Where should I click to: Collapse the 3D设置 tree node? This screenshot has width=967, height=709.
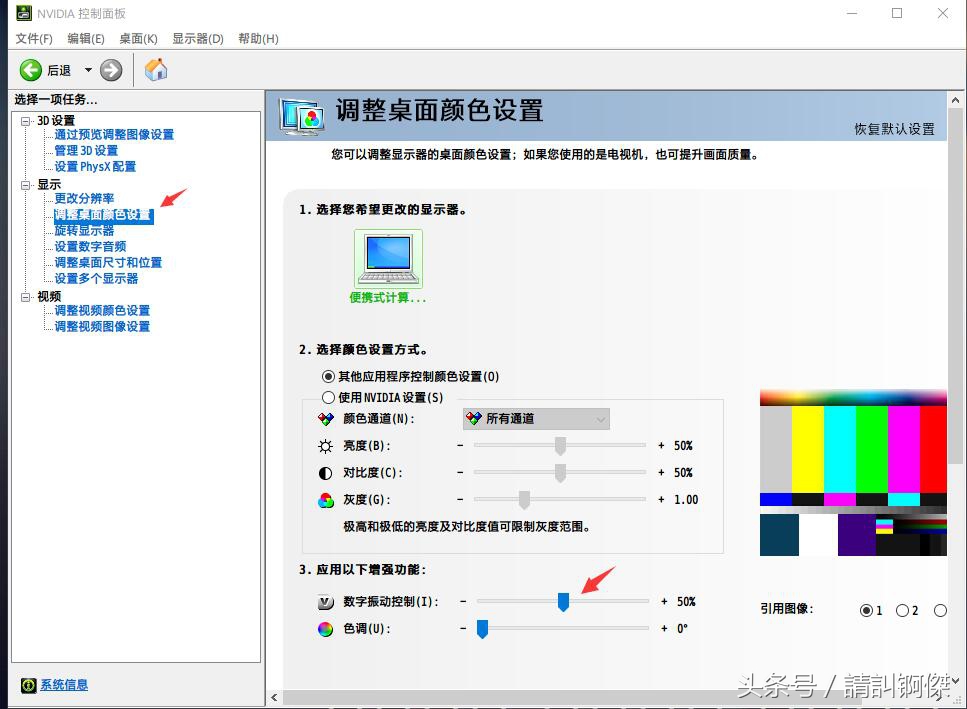(26, 121)
